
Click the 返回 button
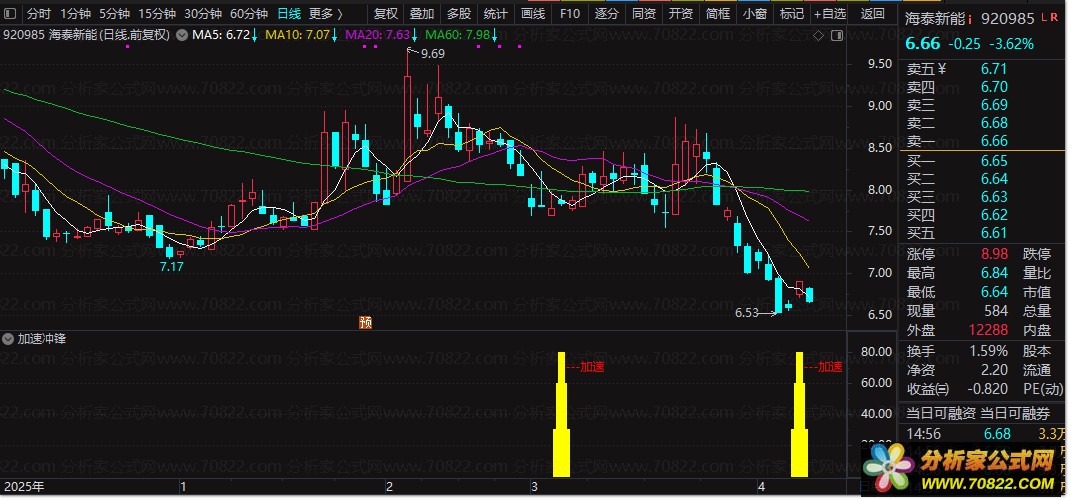click(x=872, y=14)
